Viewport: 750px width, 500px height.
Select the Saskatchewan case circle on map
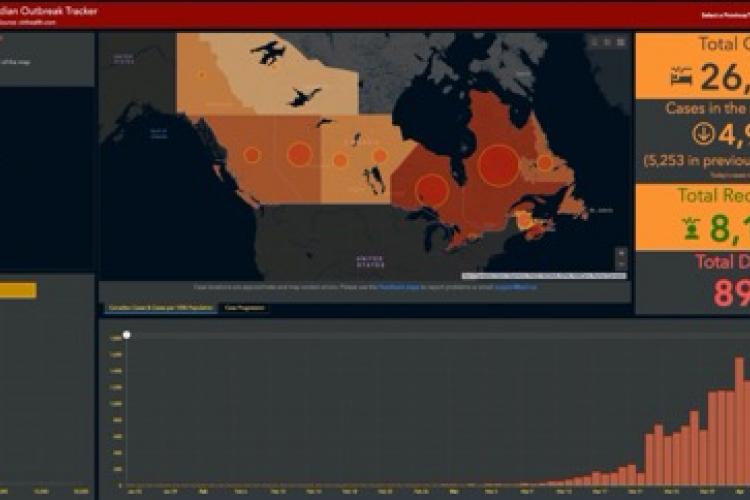(x=341, y=160)
